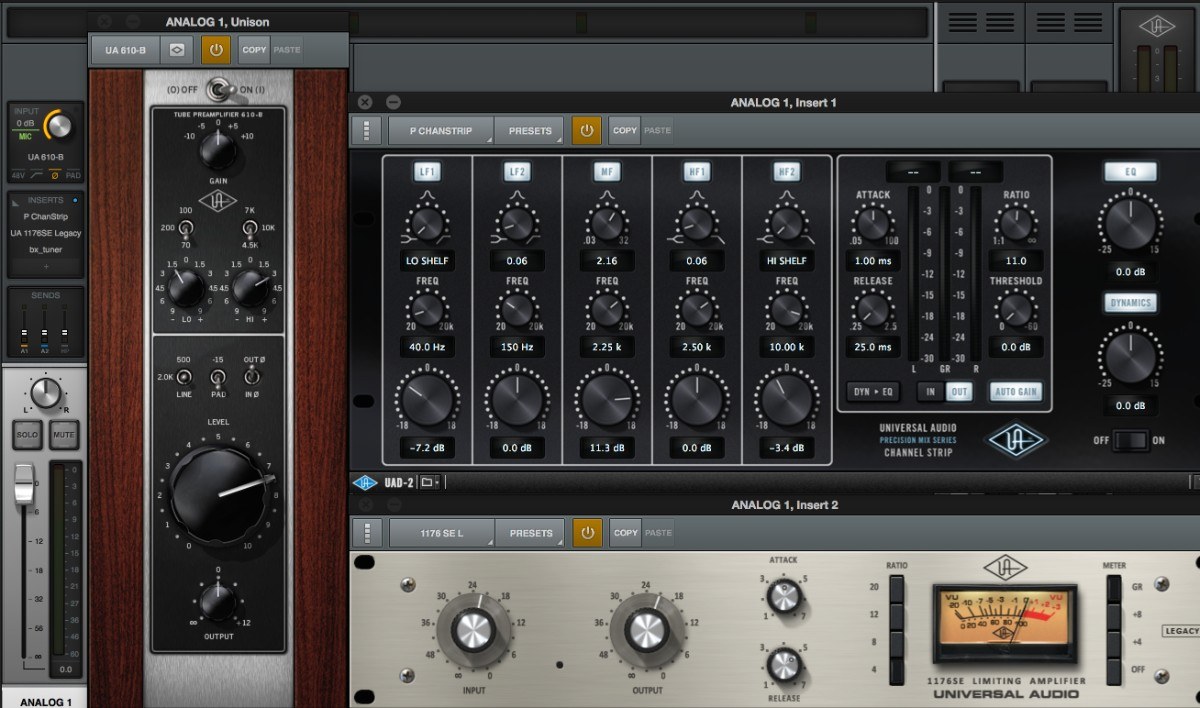Add an insert with the plus slot
The height and width of the screenshot is (708, 1200).
pos(46,267)
